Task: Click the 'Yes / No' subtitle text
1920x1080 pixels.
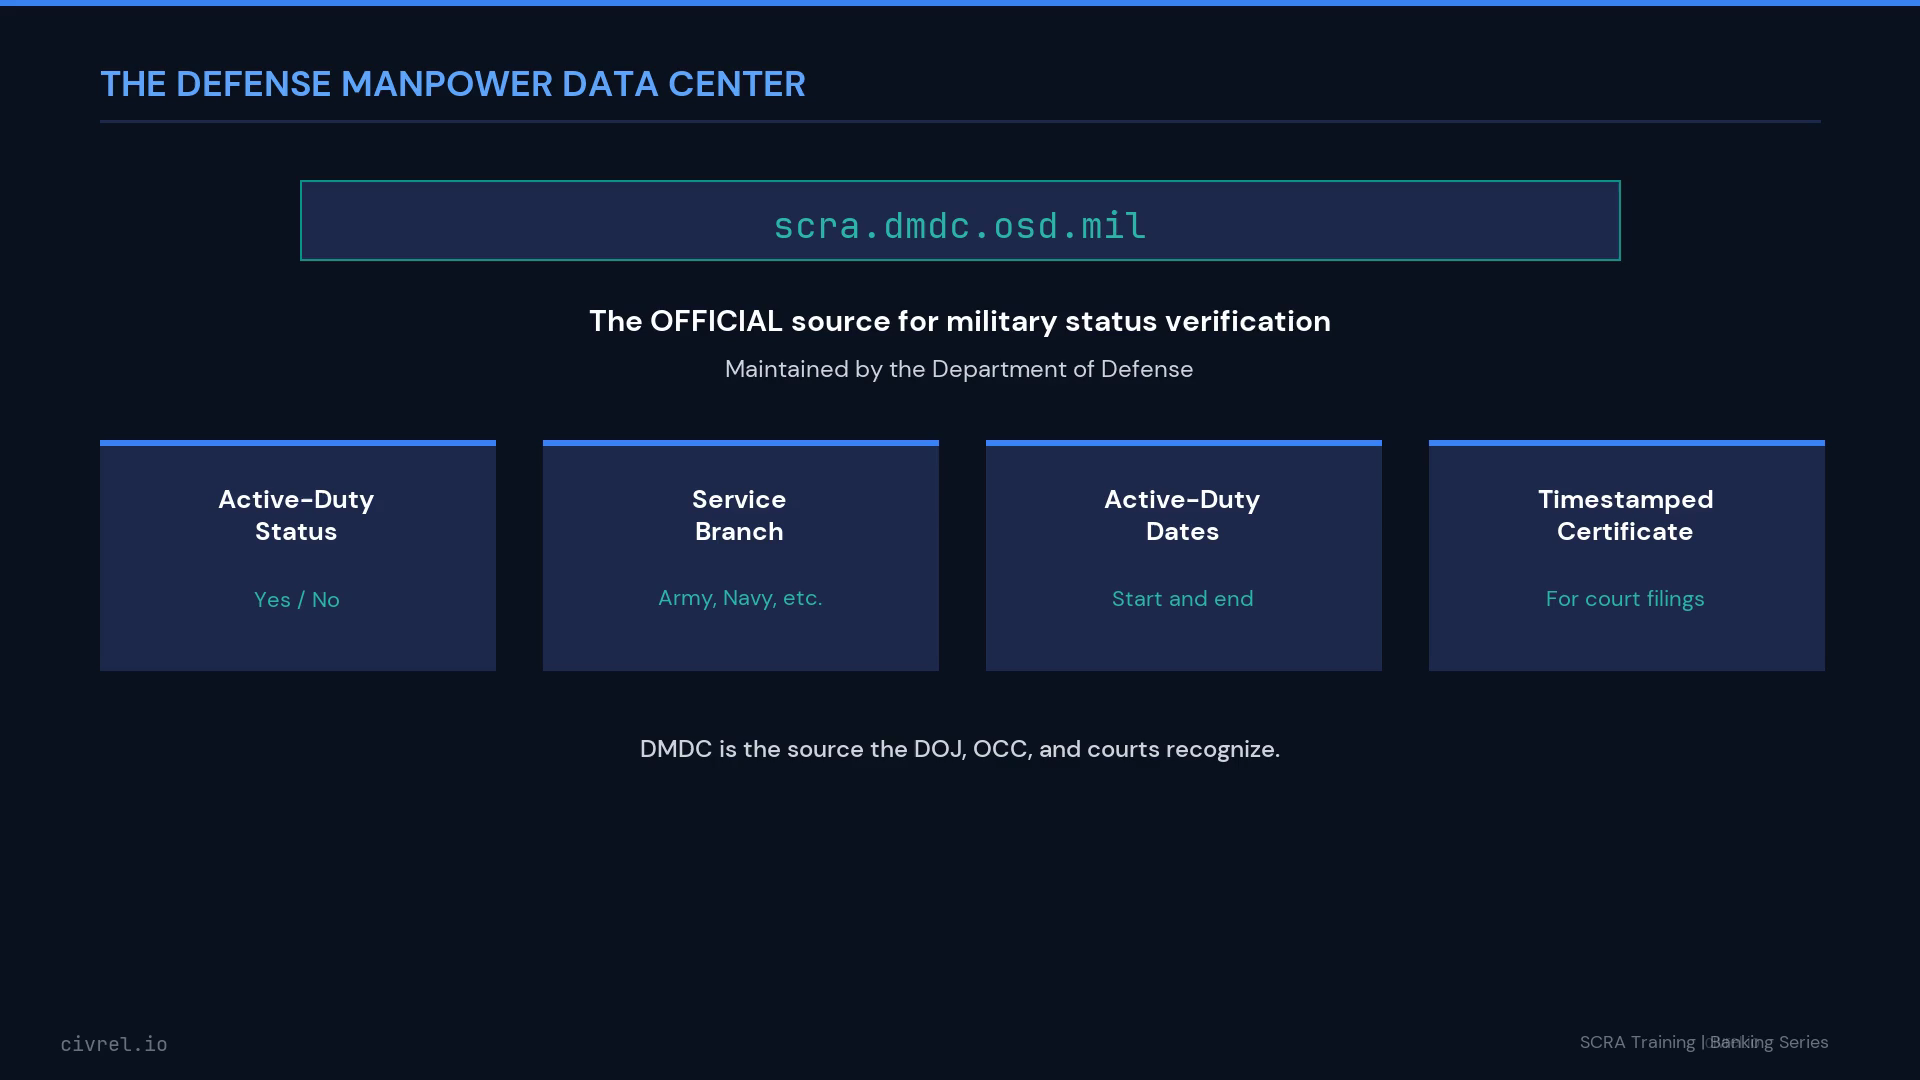Action: [x=297, y=600]
